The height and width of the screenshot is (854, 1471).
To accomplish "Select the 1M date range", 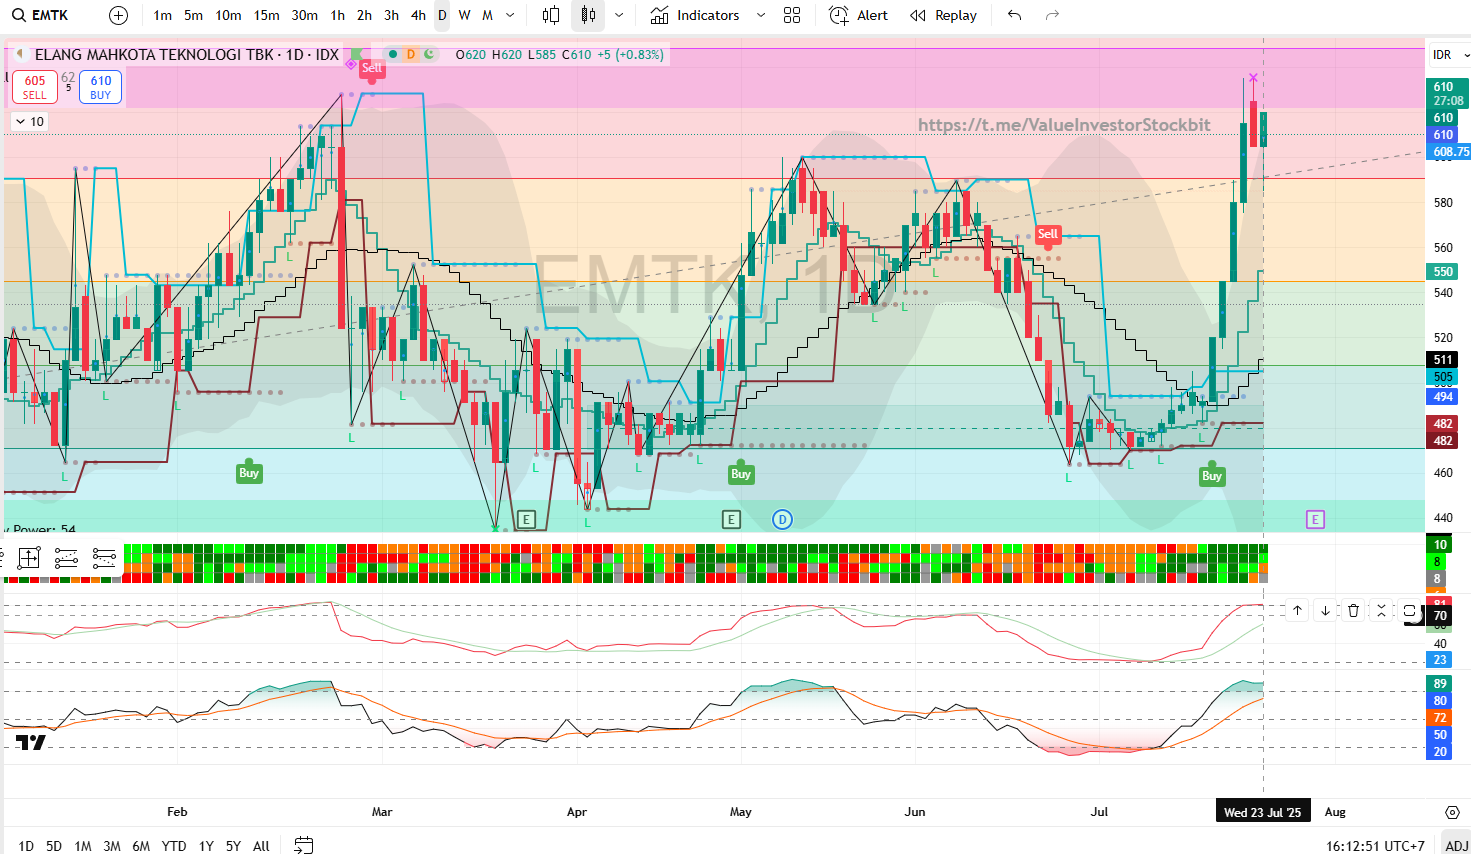I will pyautogui.click(x=83, y=846).
